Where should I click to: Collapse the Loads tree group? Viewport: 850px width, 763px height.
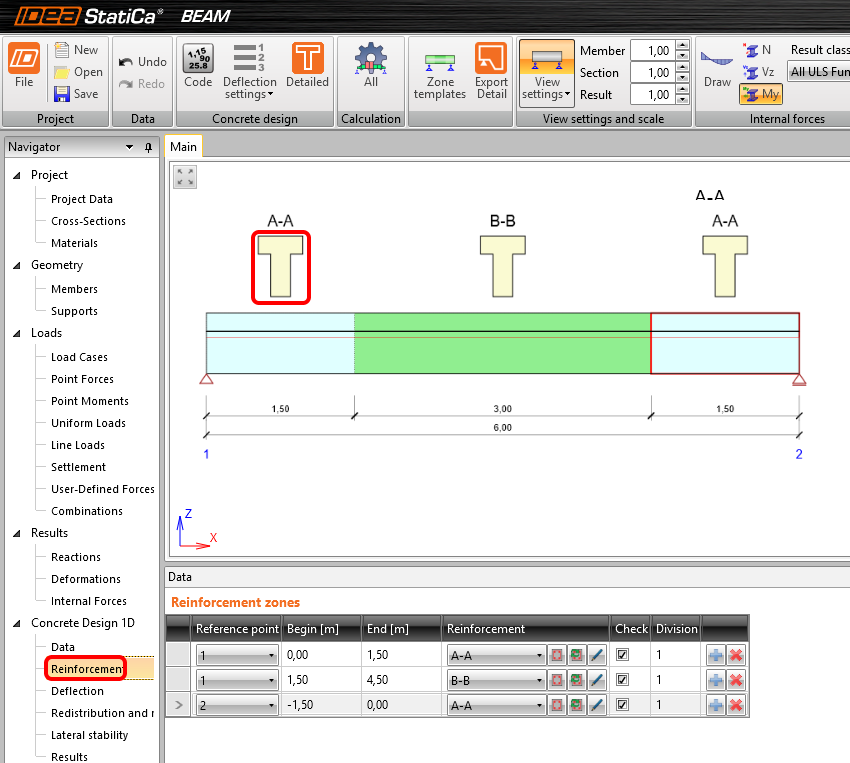pos(17,333)
